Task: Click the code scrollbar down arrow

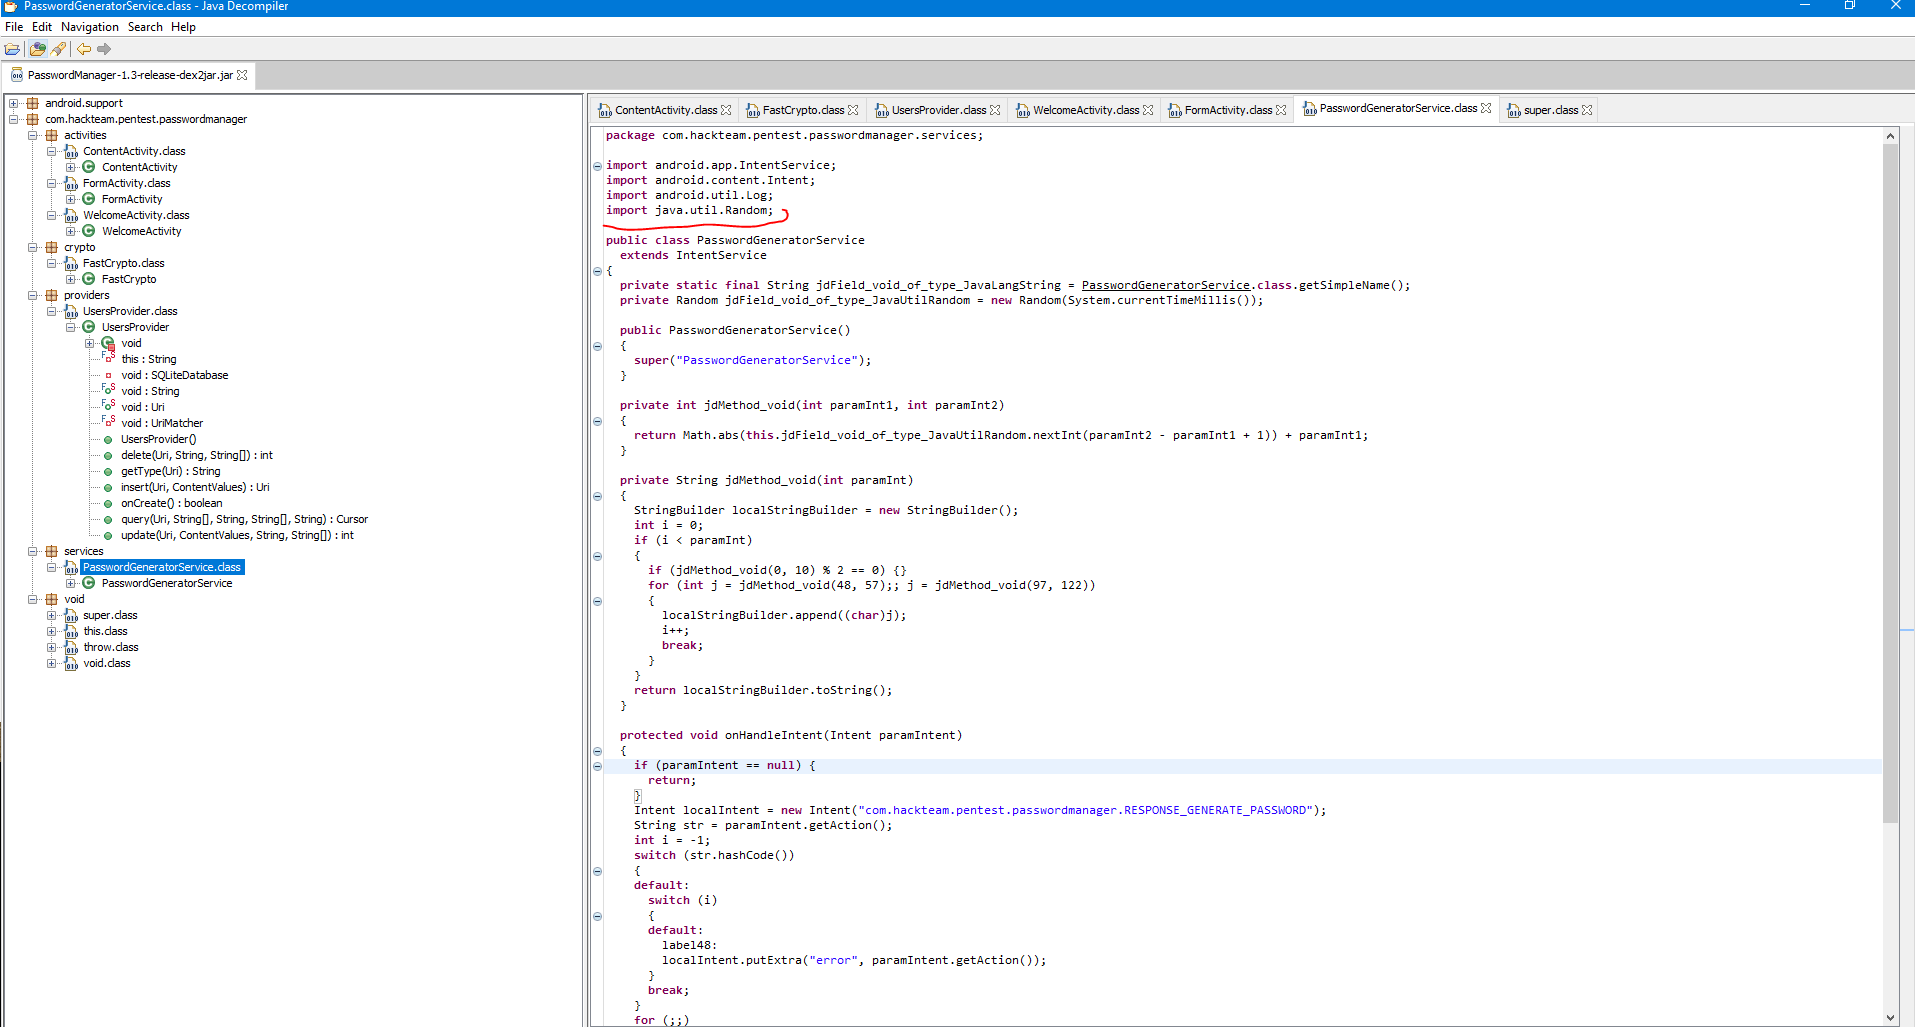Action: click(1890, 1017)
